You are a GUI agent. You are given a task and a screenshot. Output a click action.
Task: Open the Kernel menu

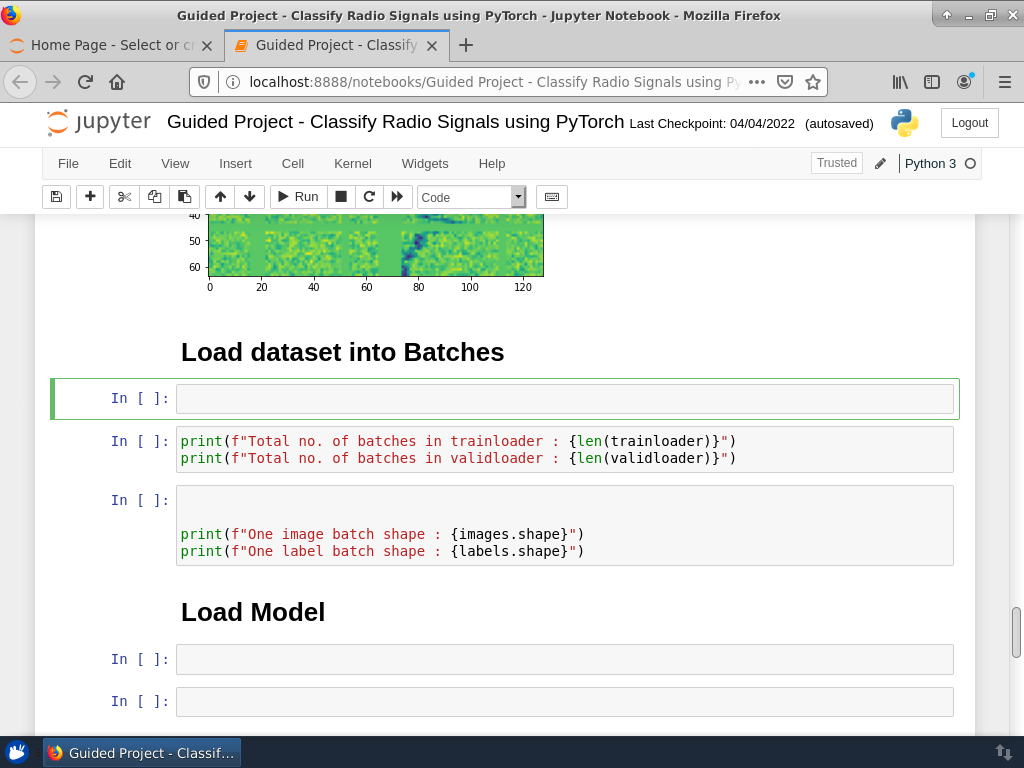352,163
